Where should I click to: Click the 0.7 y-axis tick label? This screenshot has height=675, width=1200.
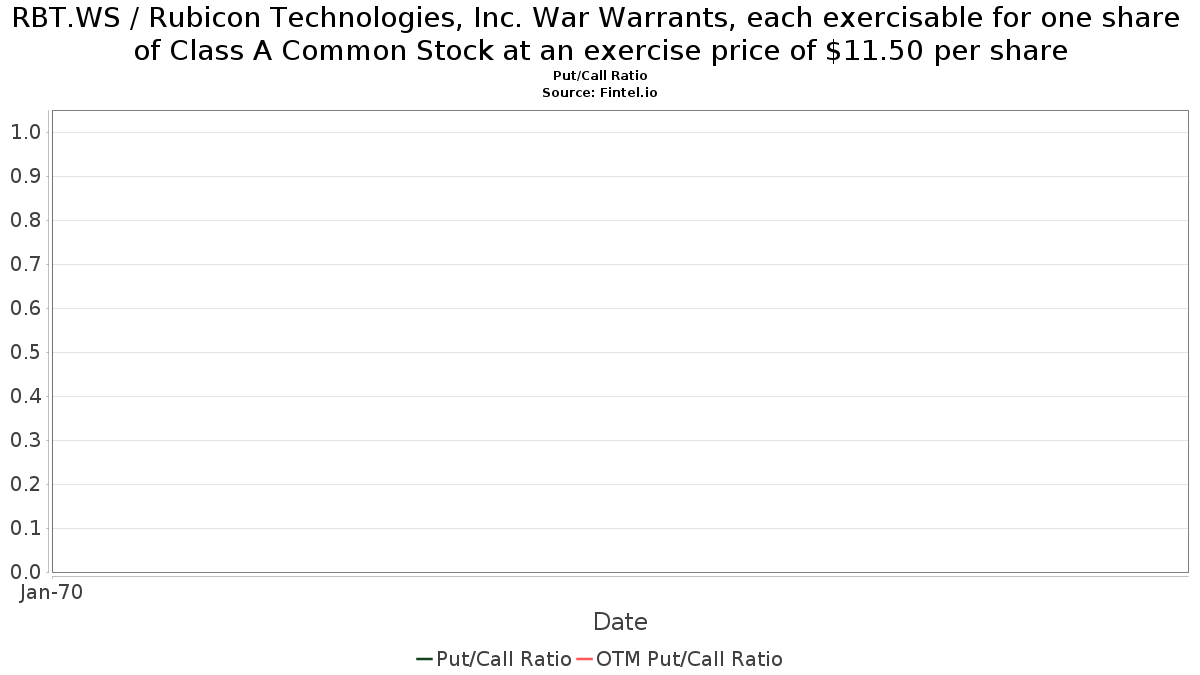25,264
